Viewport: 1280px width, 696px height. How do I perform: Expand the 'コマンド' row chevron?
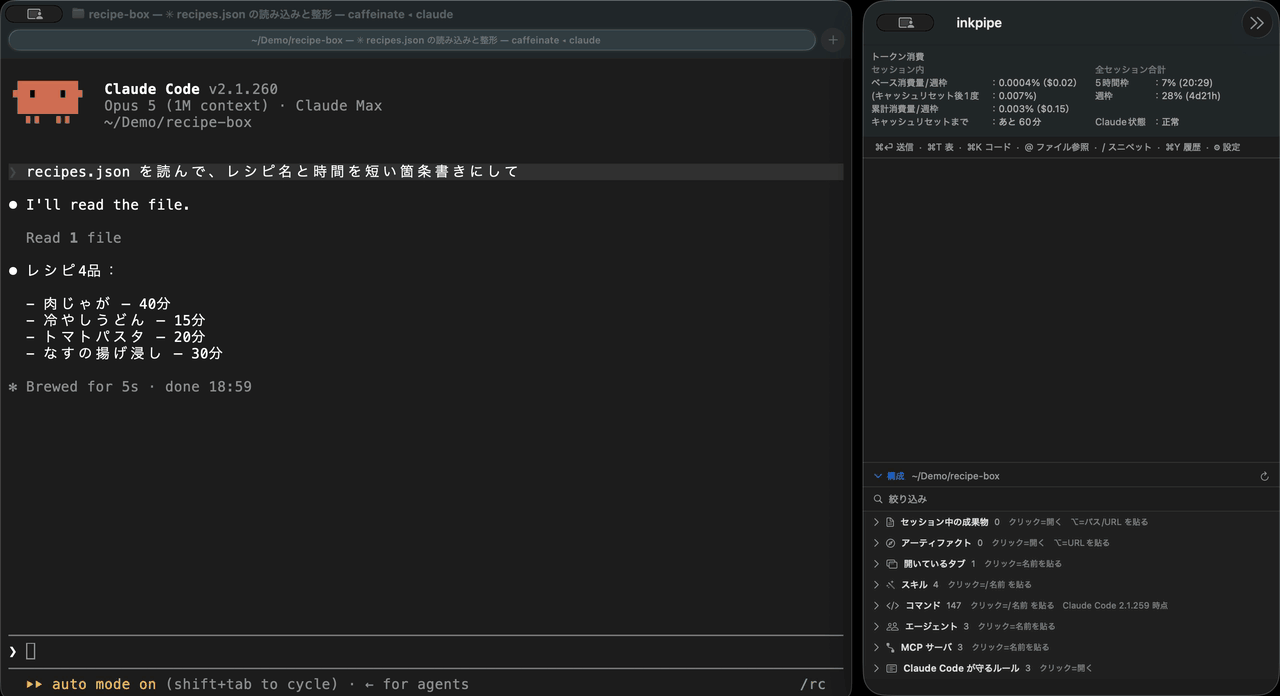tap(877, 606)
